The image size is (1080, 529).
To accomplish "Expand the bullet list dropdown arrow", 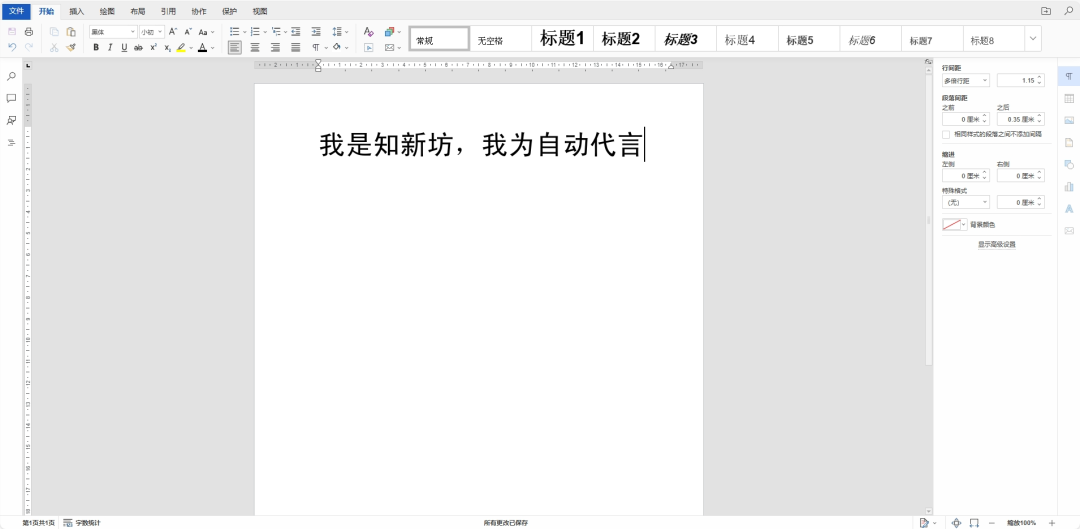I will [x=245, y=32].
